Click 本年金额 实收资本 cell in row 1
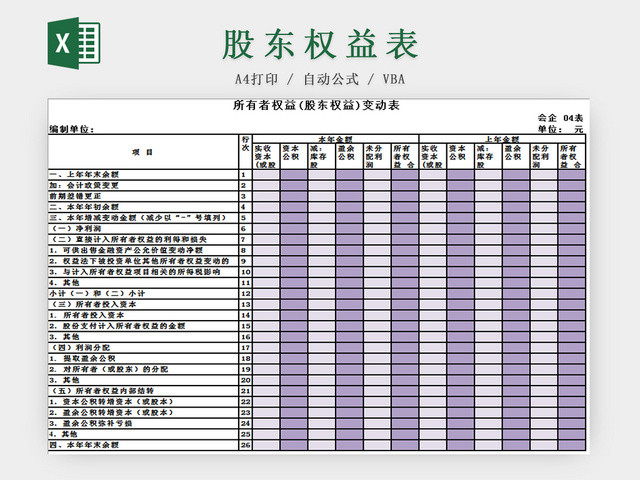Viewport: 640px width, 480px height. [266, 175]
